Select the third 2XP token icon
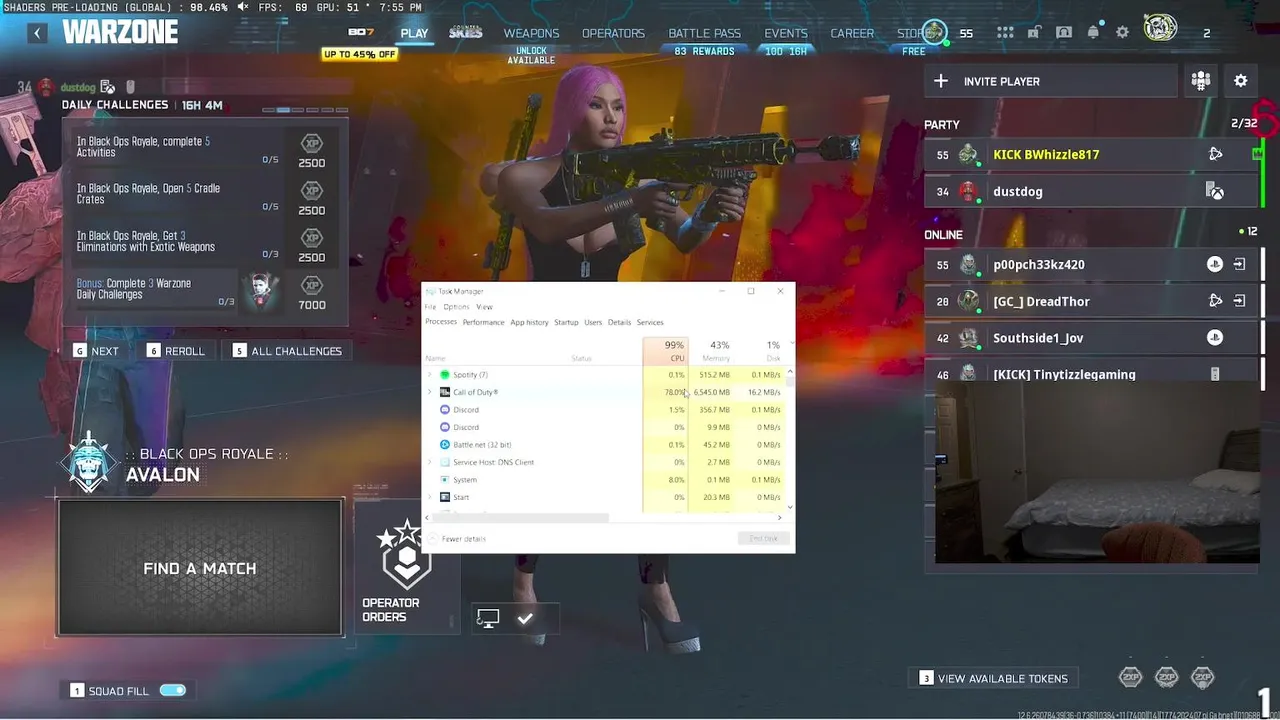 (x=1202, y=678)
